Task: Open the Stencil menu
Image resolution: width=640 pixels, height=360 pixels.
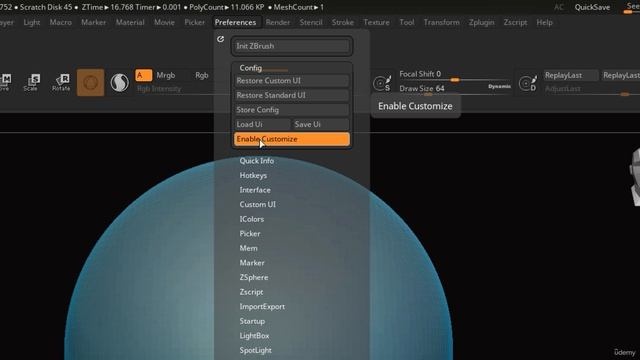Action: (311, 22)
